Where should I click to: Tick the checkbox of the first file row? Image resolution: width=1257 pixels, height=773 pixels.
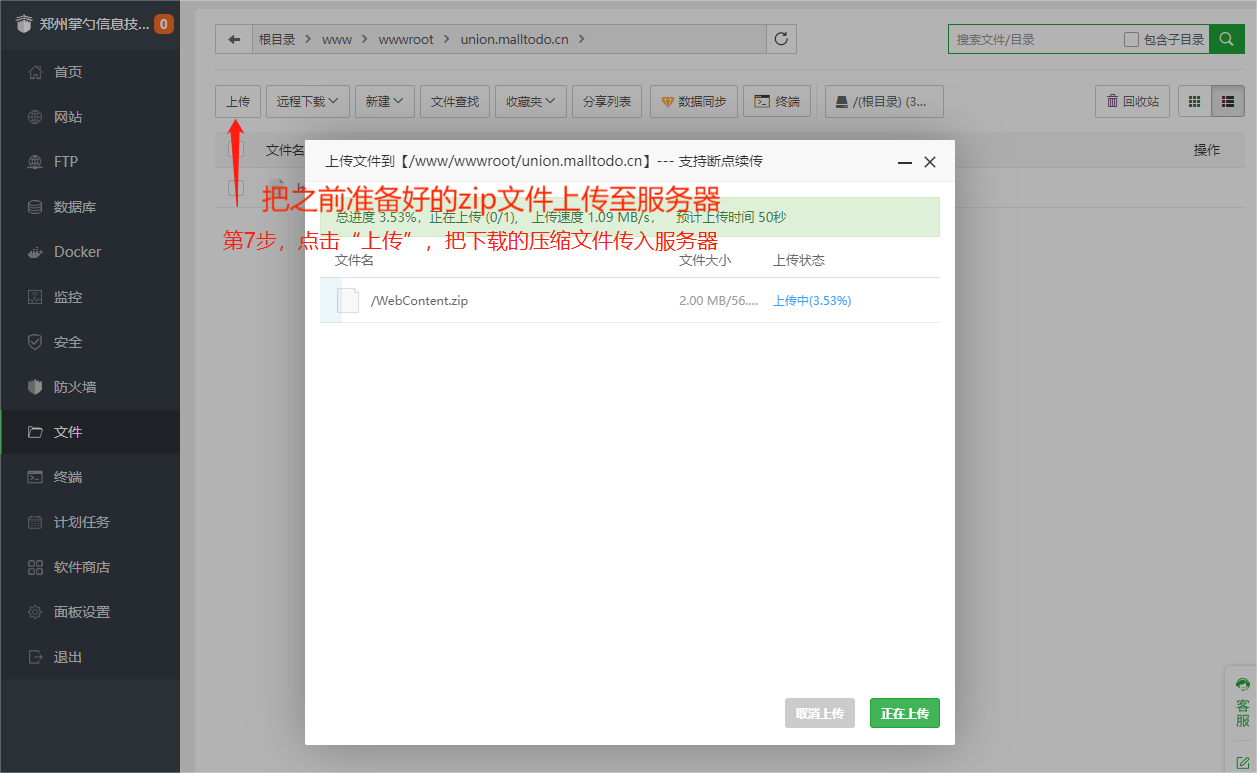click(x=236, y=187)
